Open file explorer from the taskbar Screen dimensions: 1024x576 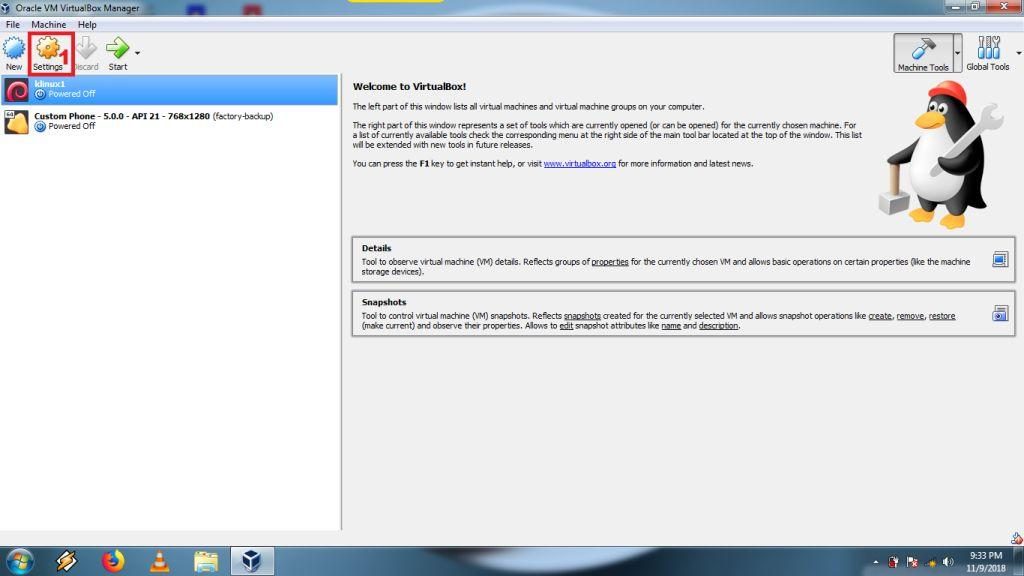206,561
